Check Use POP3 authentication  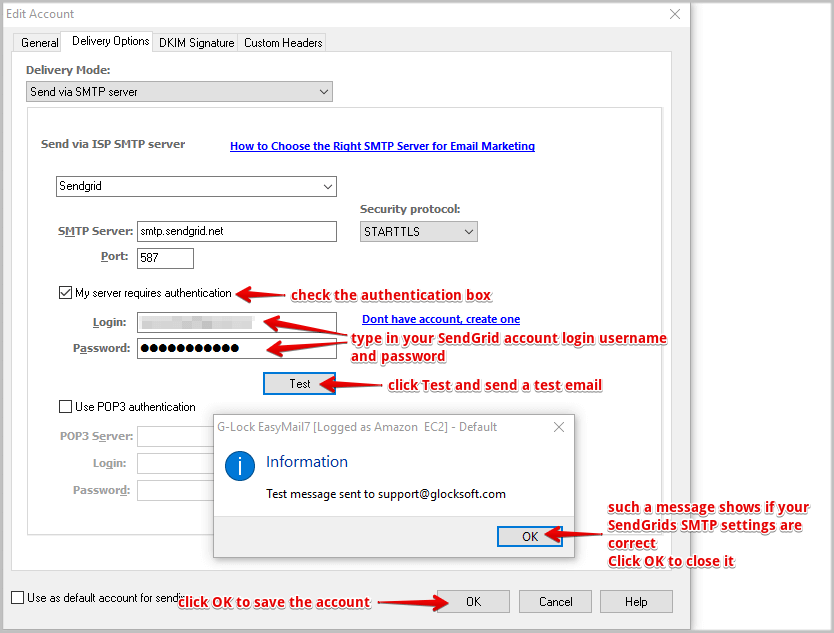pyautogui.click(x=65, y=407)
